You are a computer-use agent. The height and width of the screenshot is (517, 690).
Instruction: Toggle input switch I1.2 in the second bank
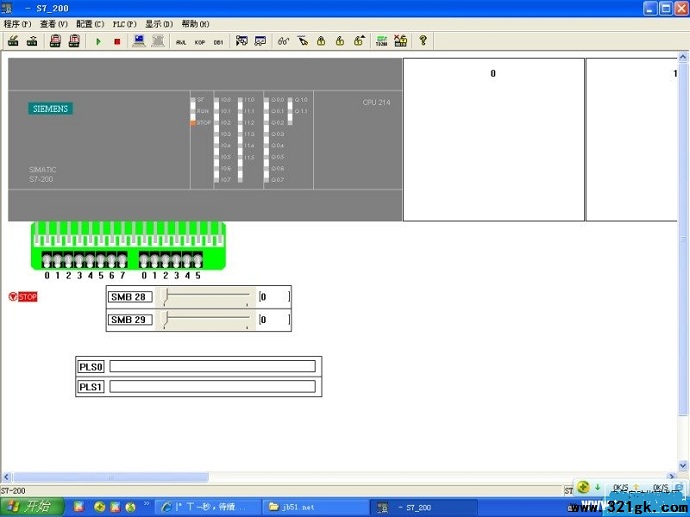[x=165, y=260]
